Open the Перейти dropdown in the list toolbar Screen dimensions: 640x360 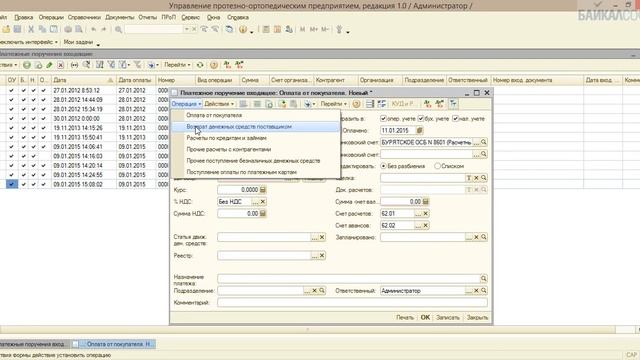click(x=177, y=65)
